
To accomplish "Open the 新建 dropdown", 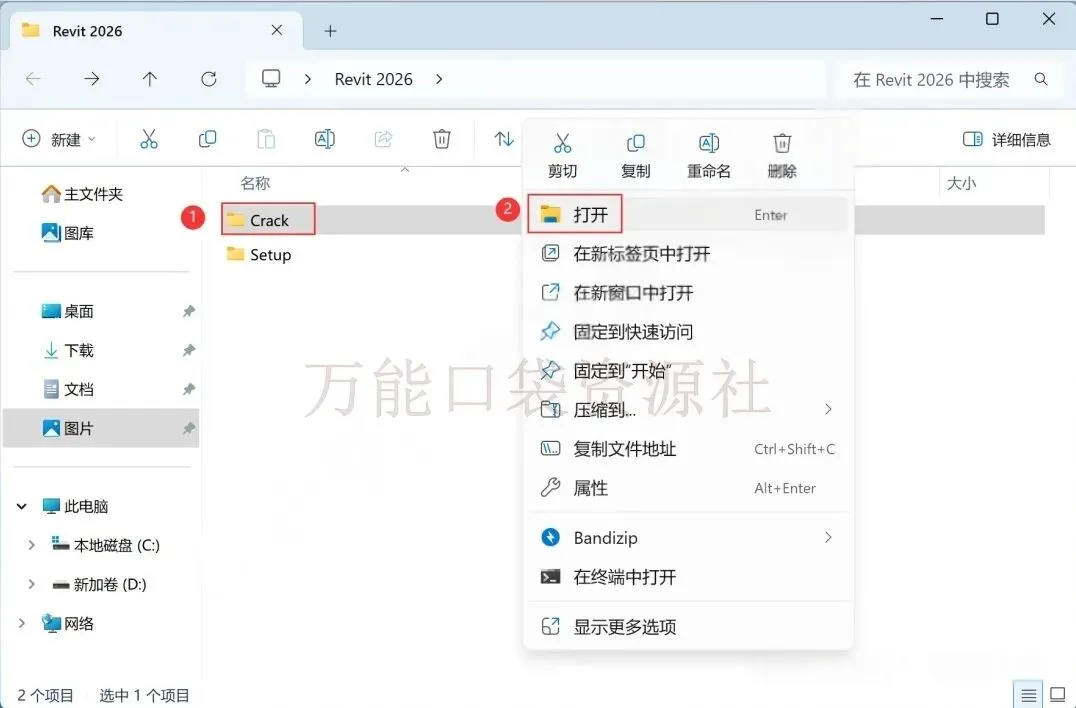I will click(x=59, y=139).
